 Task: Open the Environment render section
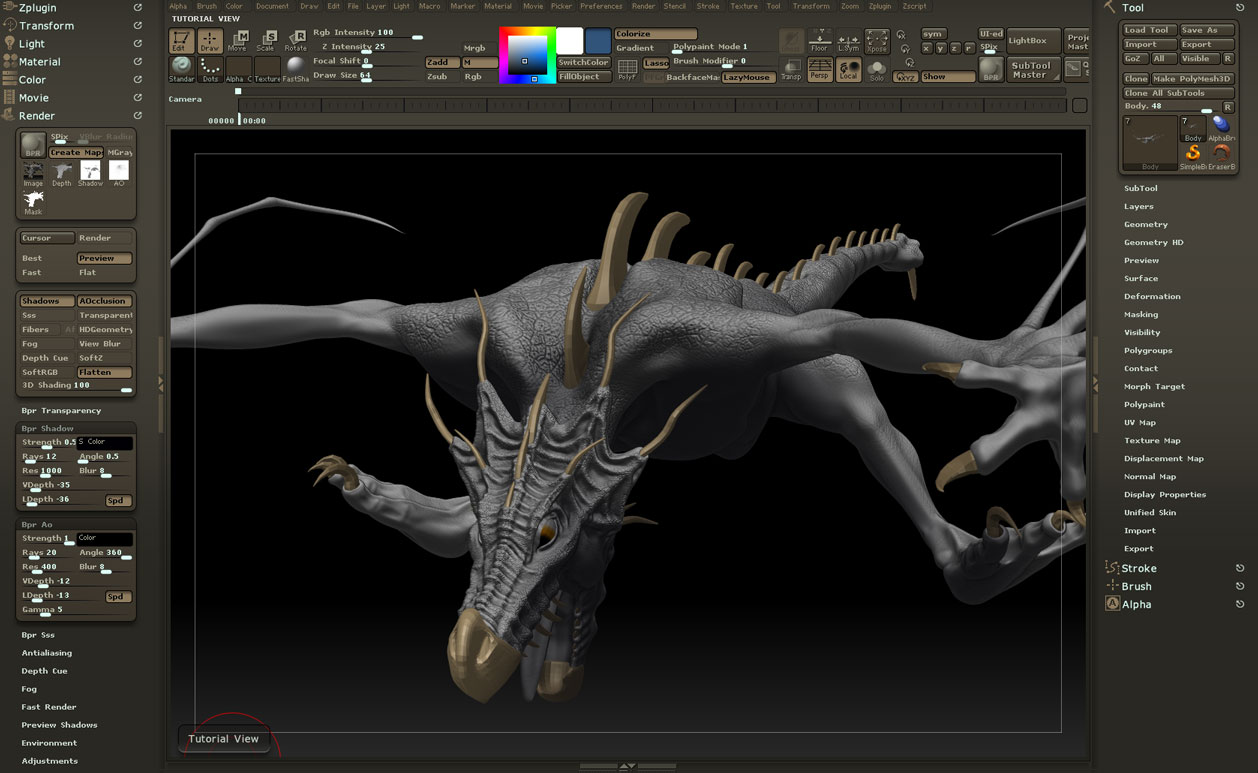[48, 742]
